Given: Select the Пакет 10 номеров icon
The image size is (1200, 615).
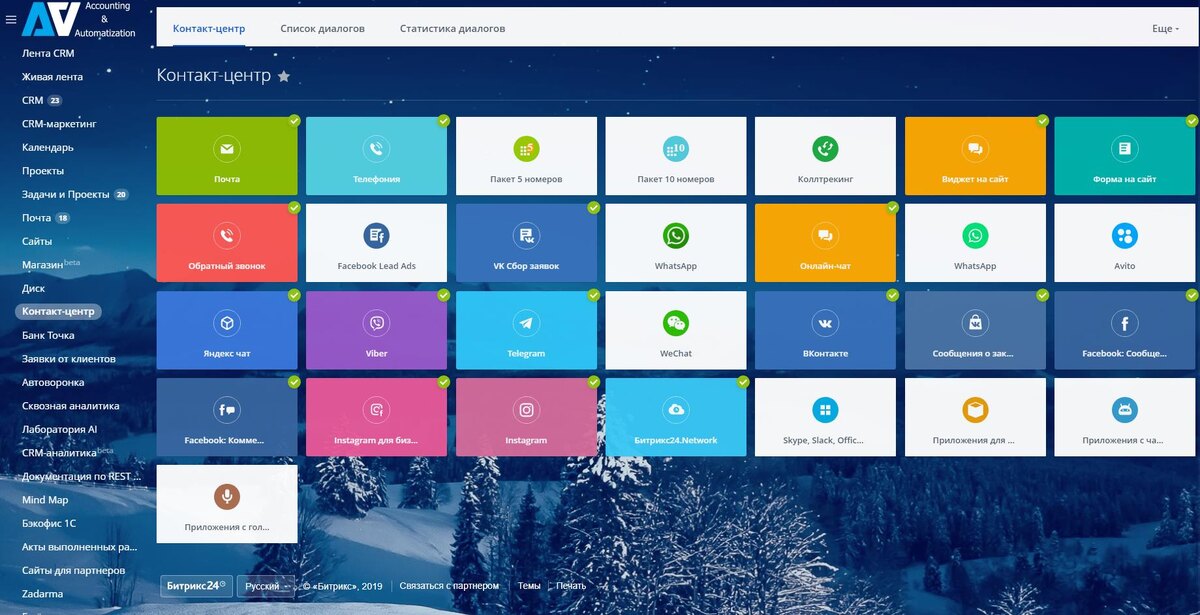Looking at the screenshot, I should (x=676, y=149).
